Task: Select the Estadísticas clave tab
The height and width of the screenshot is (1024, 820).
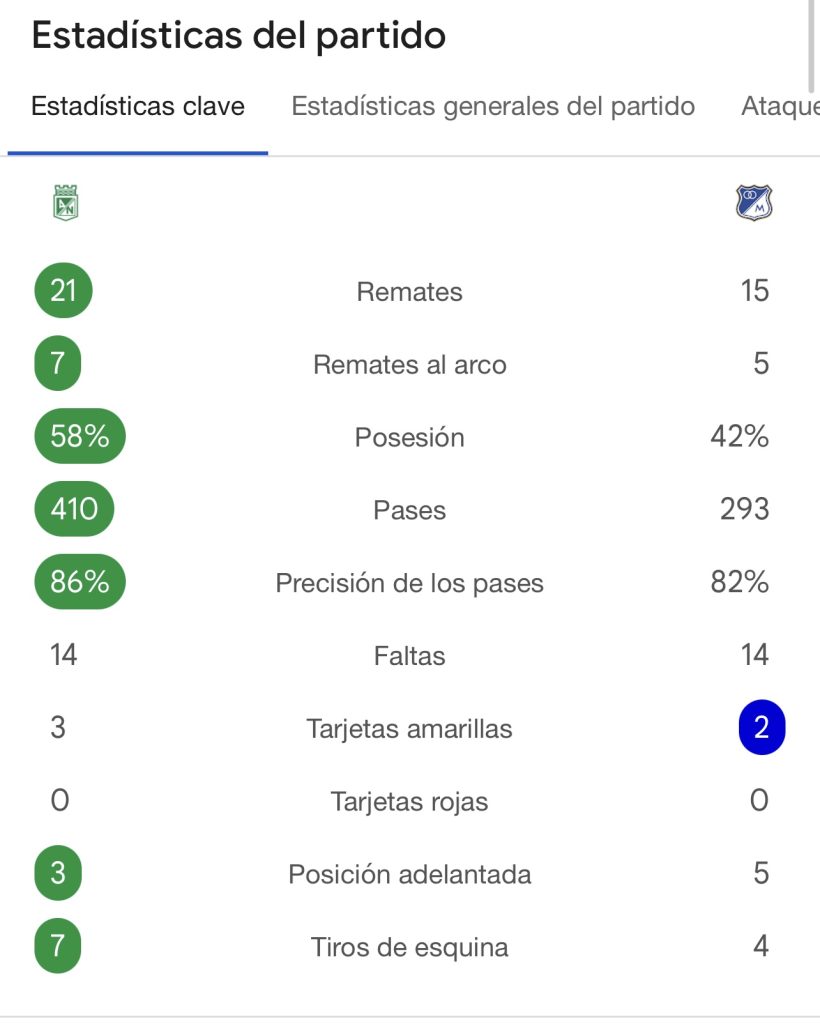Action: pos(138,107)
